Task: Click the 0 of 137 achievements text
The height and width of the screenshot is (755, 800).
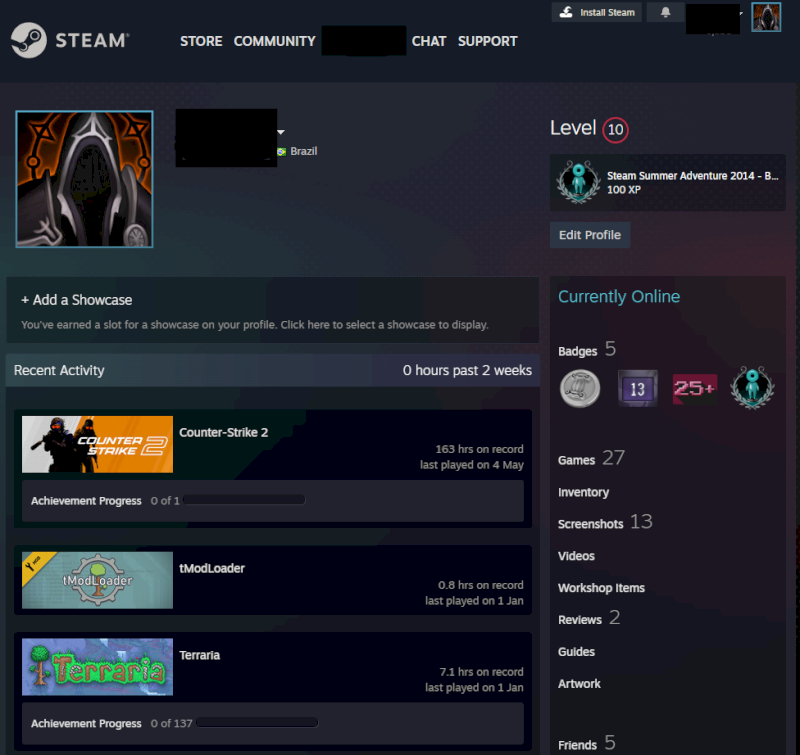Action: (x=171, y=723)
